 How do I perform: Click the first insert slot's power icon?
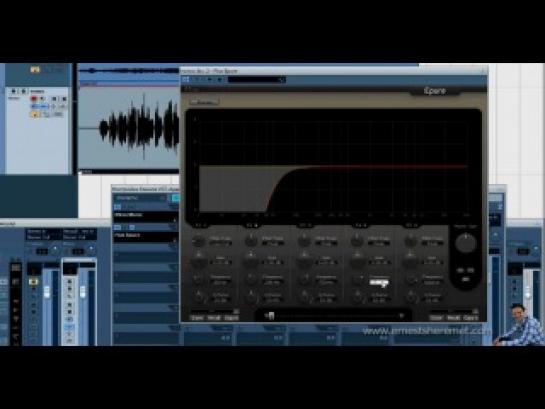click(117, 207)
